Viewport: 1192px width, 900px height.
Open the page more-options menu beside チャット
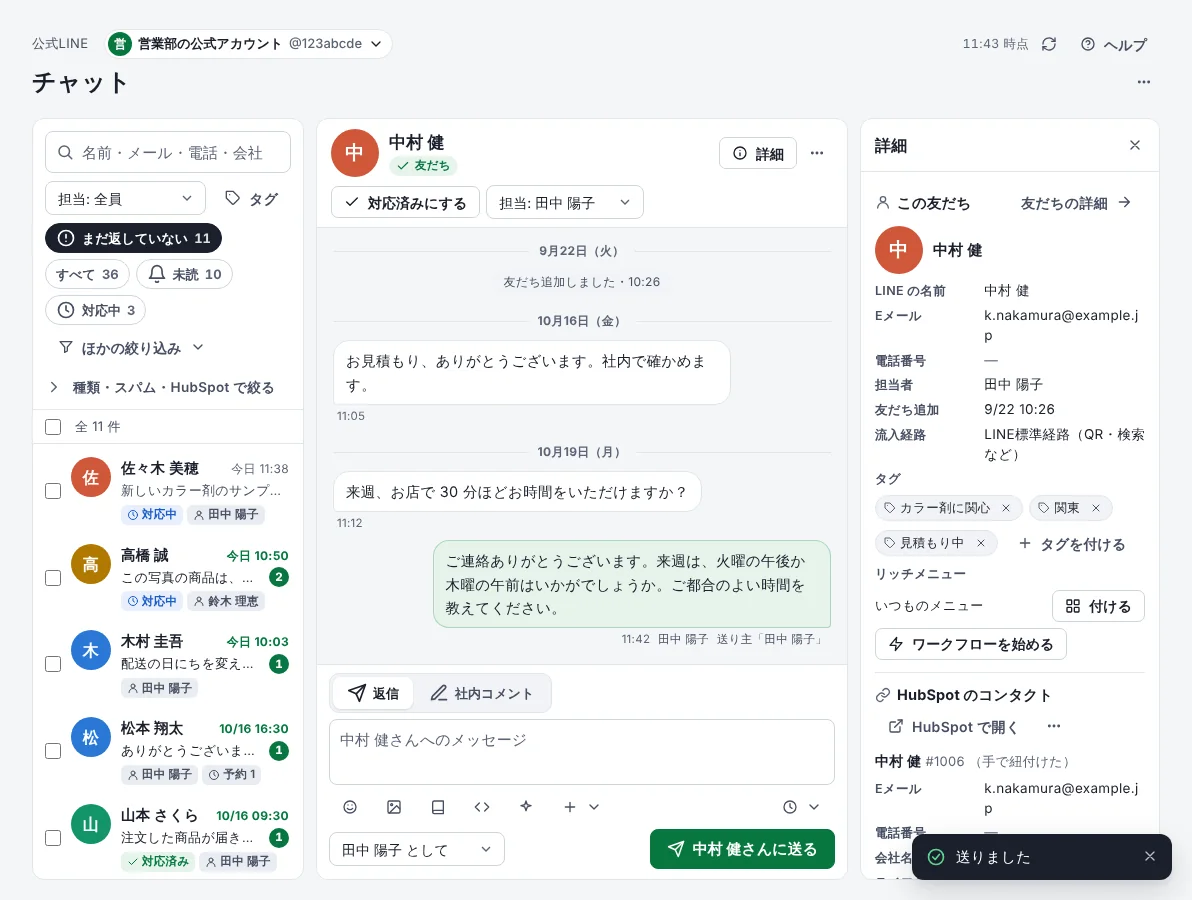pyautogui.click(x=1143, y=82)
